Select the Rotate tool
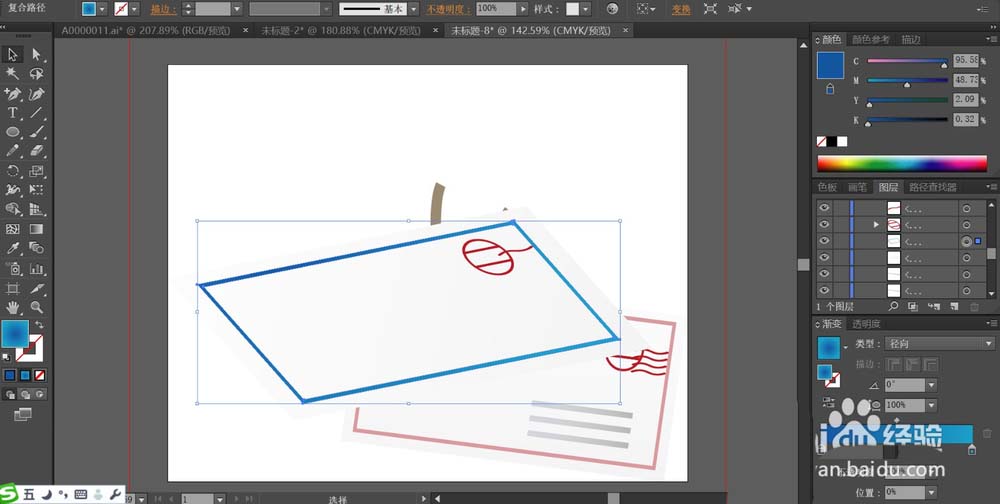The height and width of the screenshot is (504, 1000). pos(13,171)
